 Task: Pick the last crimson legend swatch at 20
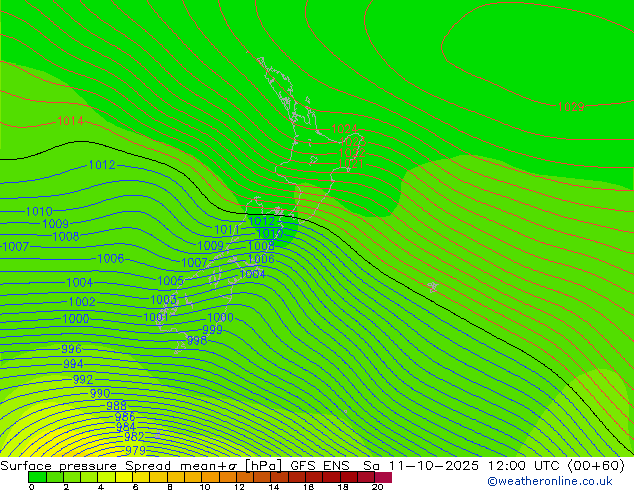tap(383, 477)
